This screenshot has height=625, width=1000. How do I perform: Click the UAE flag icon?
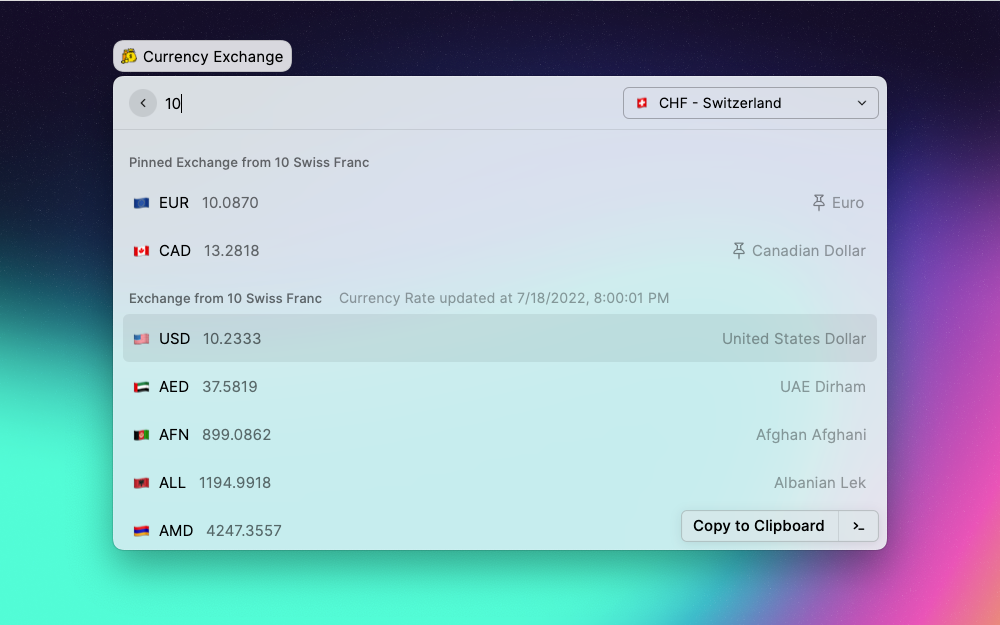click(x=141, y=386)
